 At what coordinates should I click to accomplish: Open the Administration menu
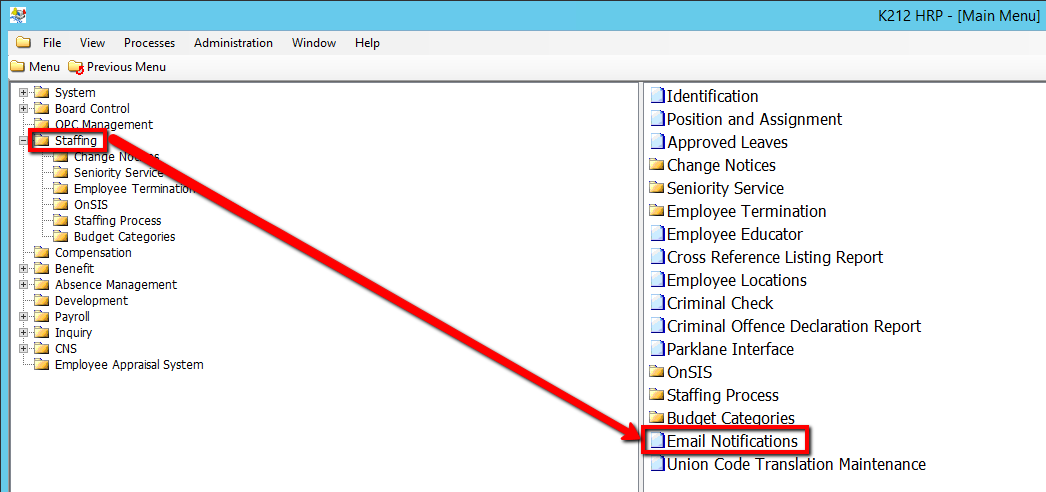(x=233, y=43)
